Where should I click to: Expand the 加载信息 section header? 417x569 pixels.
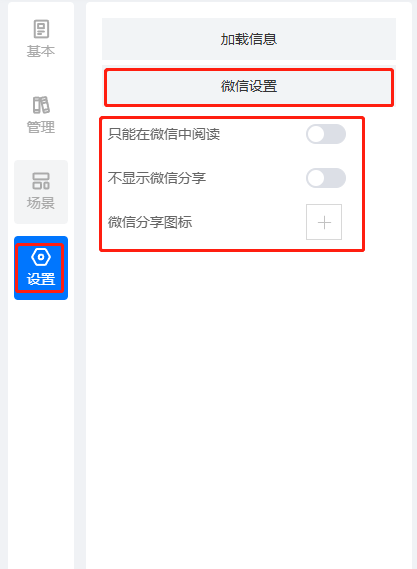249,39
